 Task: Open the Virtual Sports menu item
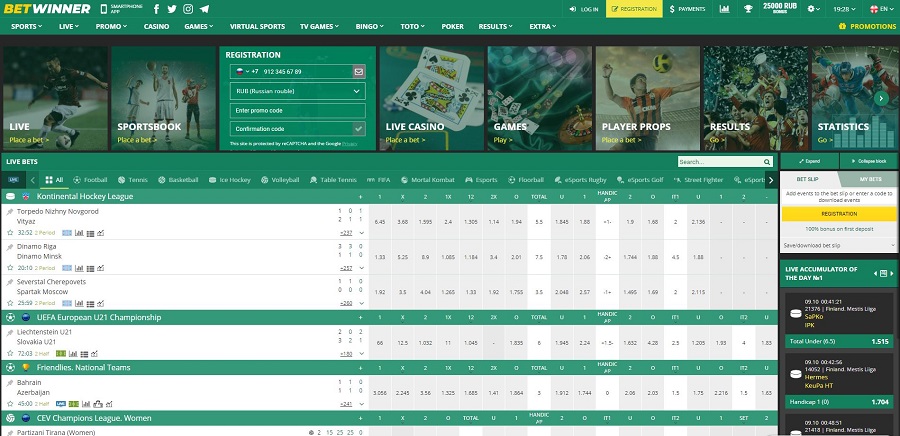(x=257, y=26)
